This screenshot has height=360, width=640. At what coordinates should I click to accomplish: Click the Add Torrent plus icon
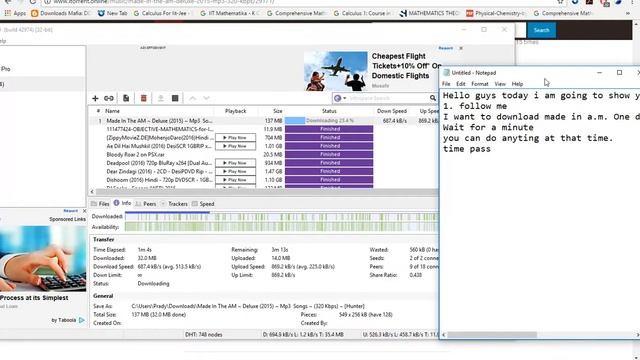click(95, 98)
